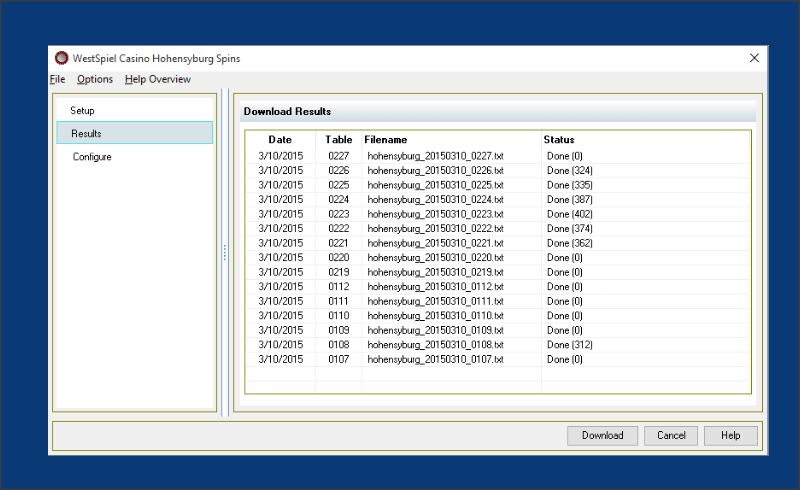Click status Done (312)
800x490 pixels.
point(569,345)
